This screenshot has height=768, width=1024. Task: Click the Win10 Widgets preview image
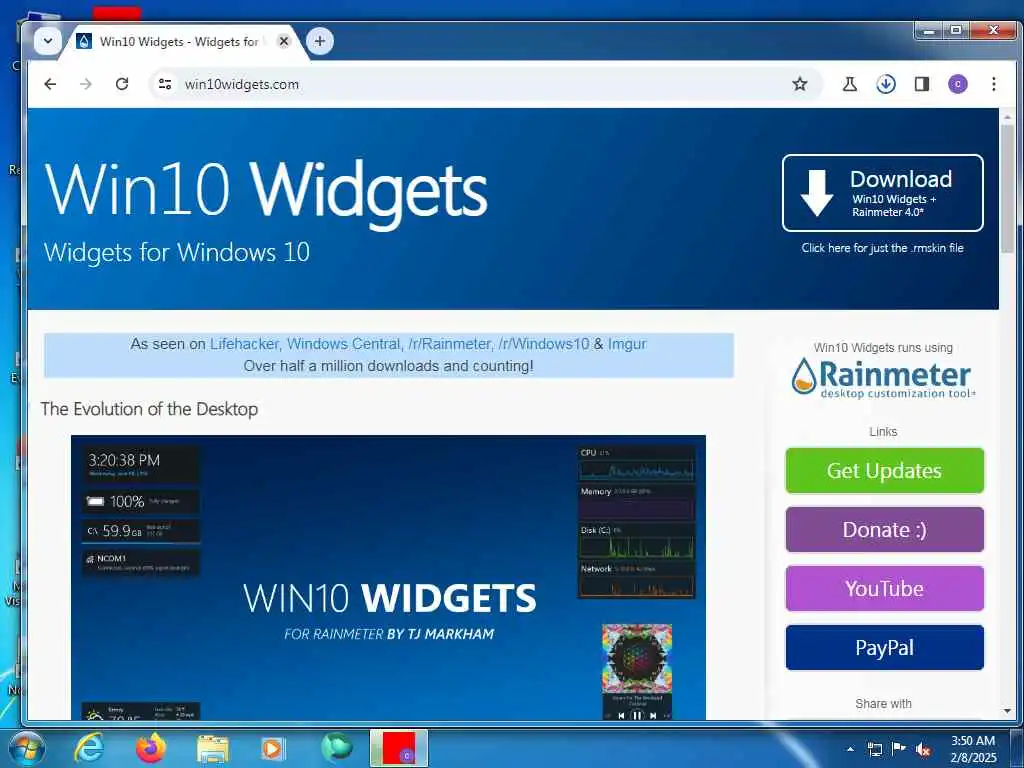[x=389, y=577]
